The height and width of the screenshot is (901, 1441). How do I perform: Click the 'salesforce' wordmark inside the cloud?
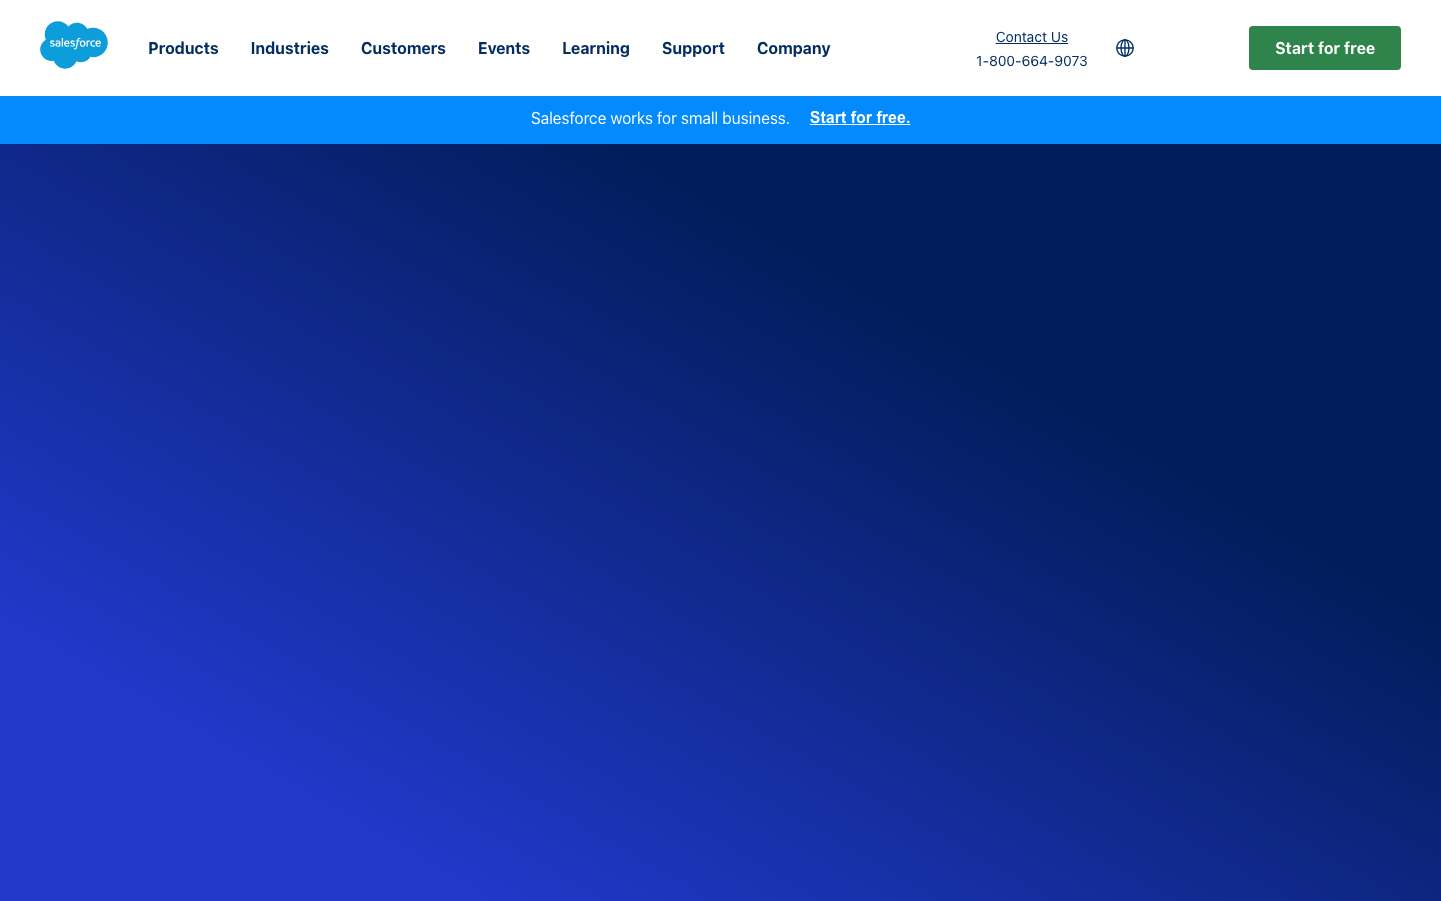coord(75,43)
